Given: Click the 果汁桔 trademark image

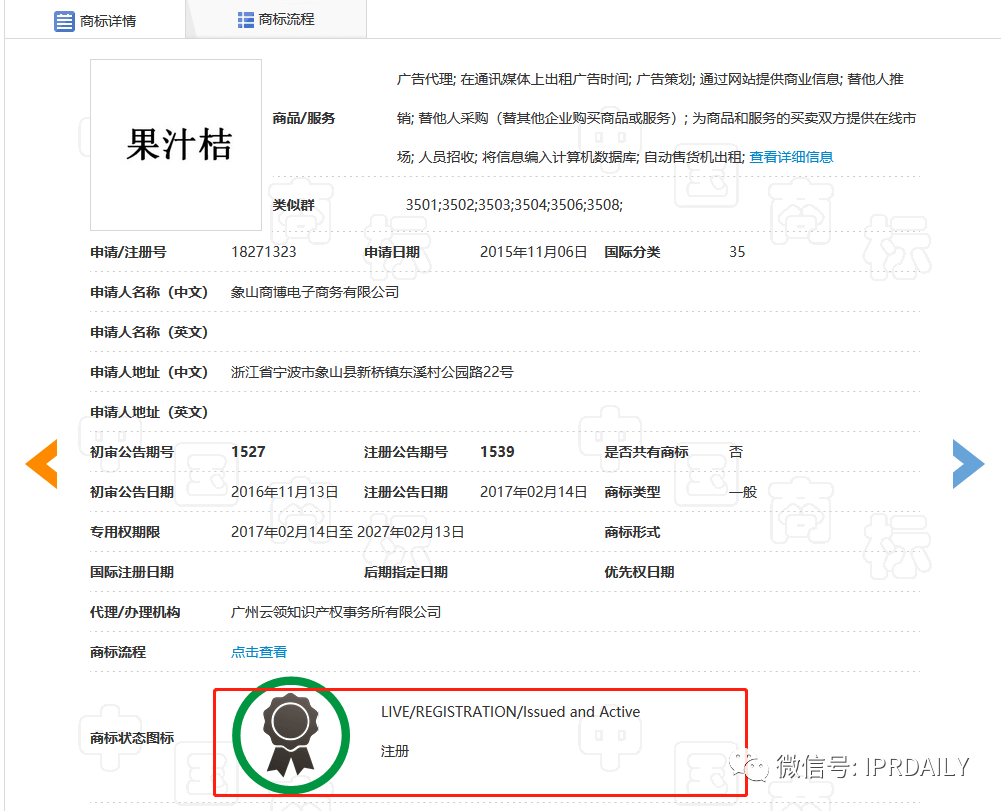Looking at the screenshot, I should click(176, 145).
